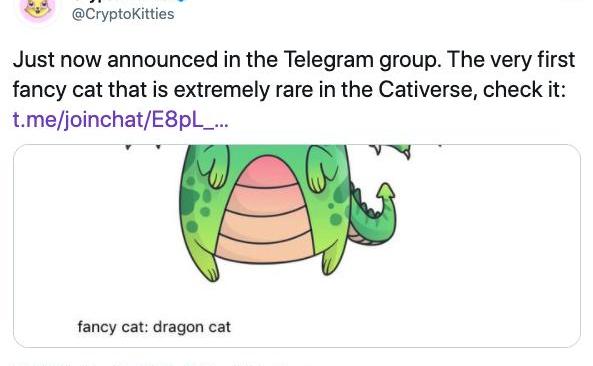Click the dragon cat's striped pink belly
The image size is (593, 366).
266,210
